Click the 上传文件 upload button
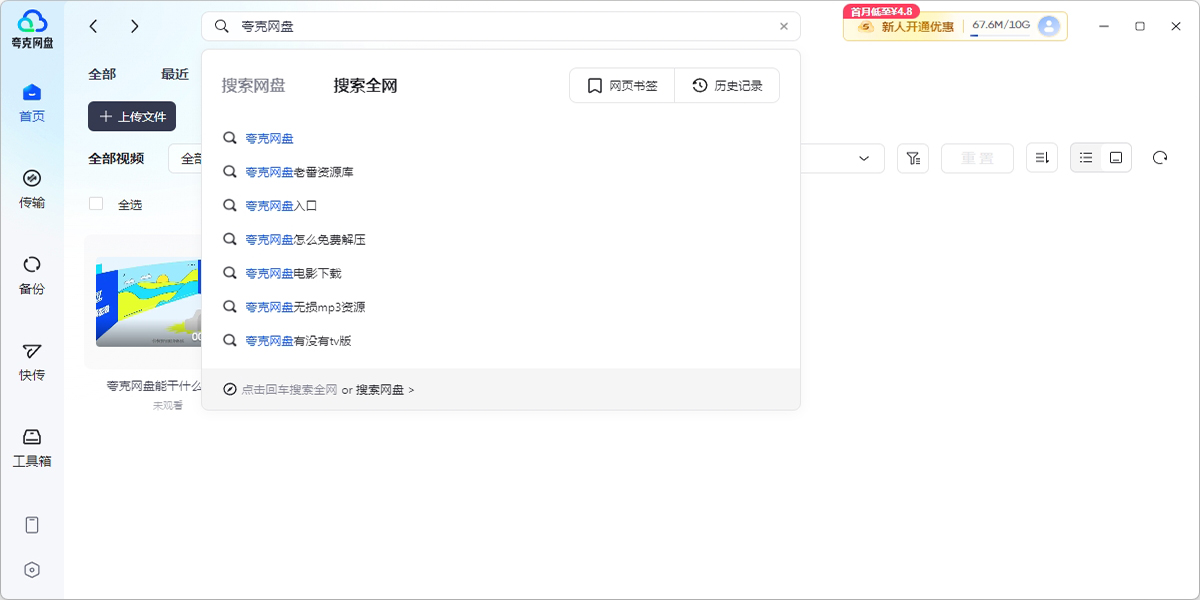This screenshot has height=600, width=1200. pos(132,116)
